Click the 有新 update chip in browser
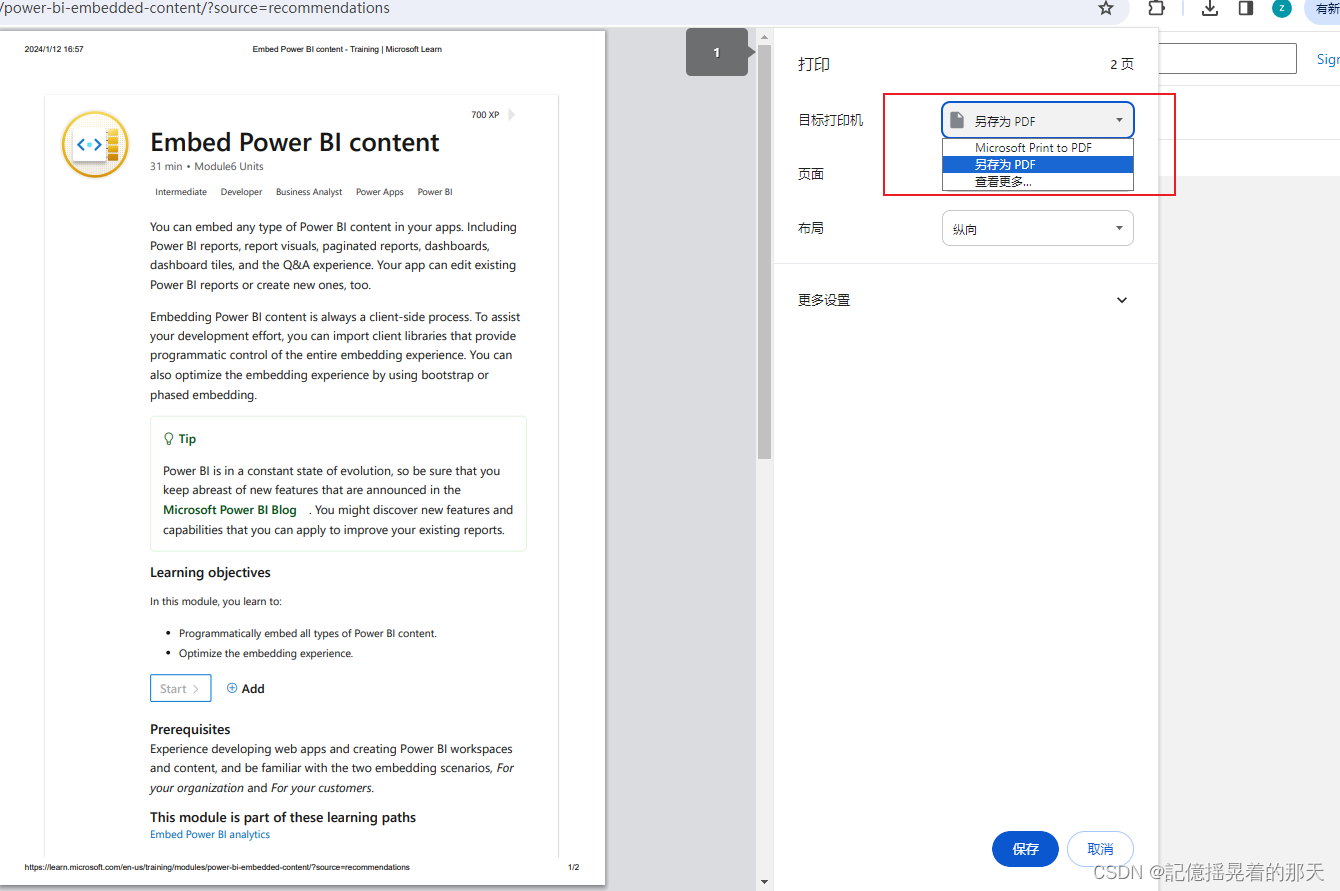Image resolution: width=1340 pixels, height=891 pixels. (x=1324, y=9)
